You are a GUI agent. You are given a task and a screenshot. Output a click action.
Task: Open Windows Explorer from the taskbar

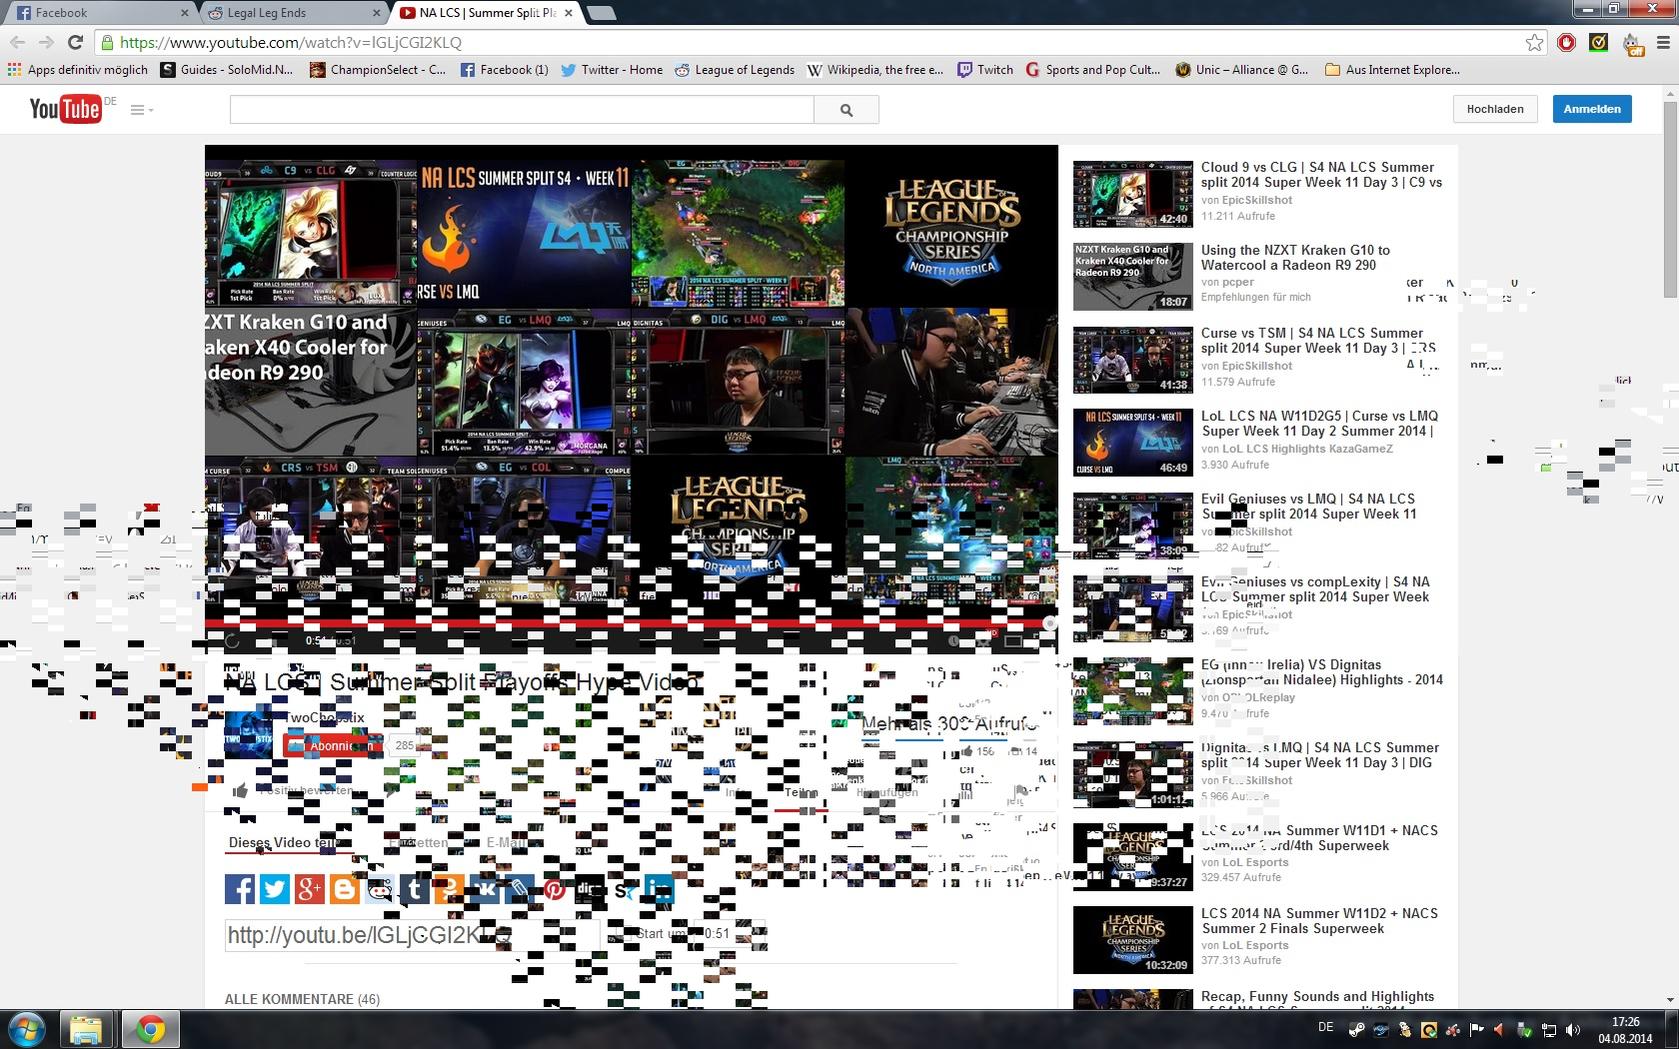pyautogui.click(x=86, y=1029)
